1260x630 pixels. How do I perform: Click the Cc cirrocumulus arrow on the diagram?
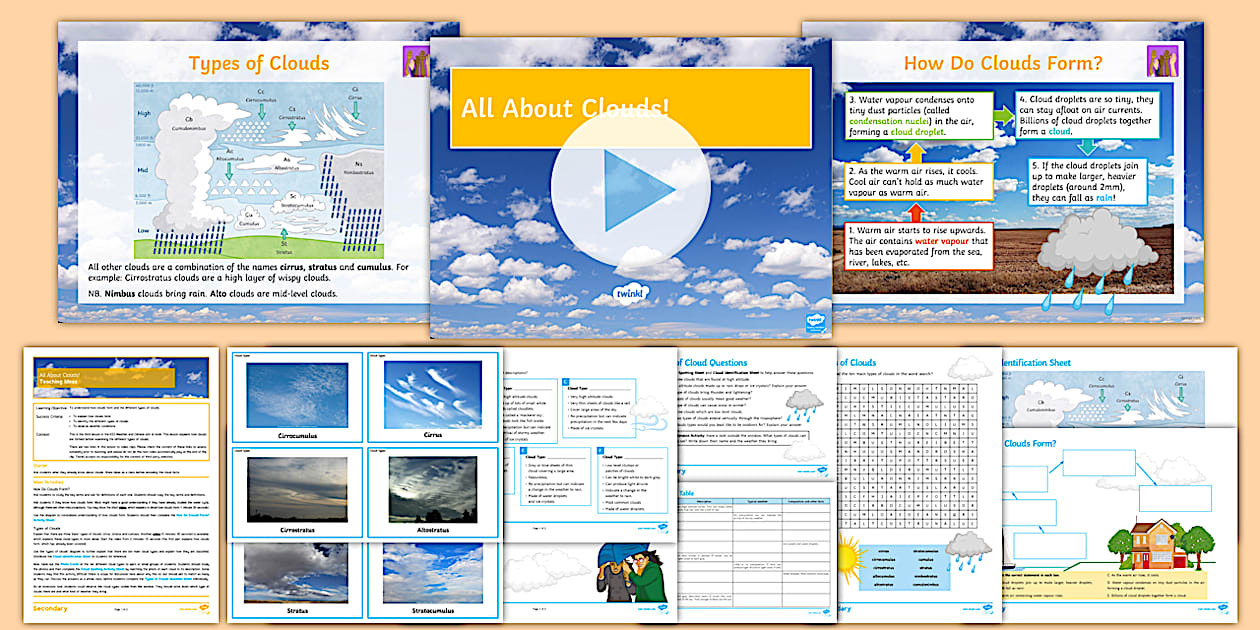click(x=260, y=114)
